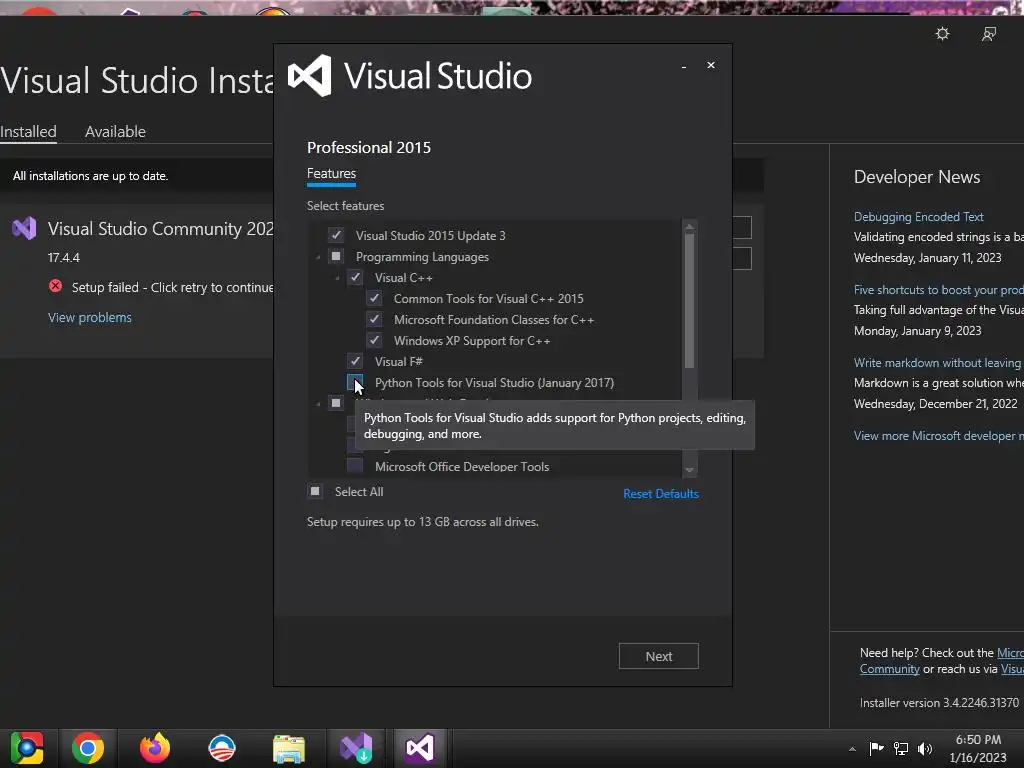Click Reset Defaults link
The image size is (1024, 768).
[x=661, y=494]
